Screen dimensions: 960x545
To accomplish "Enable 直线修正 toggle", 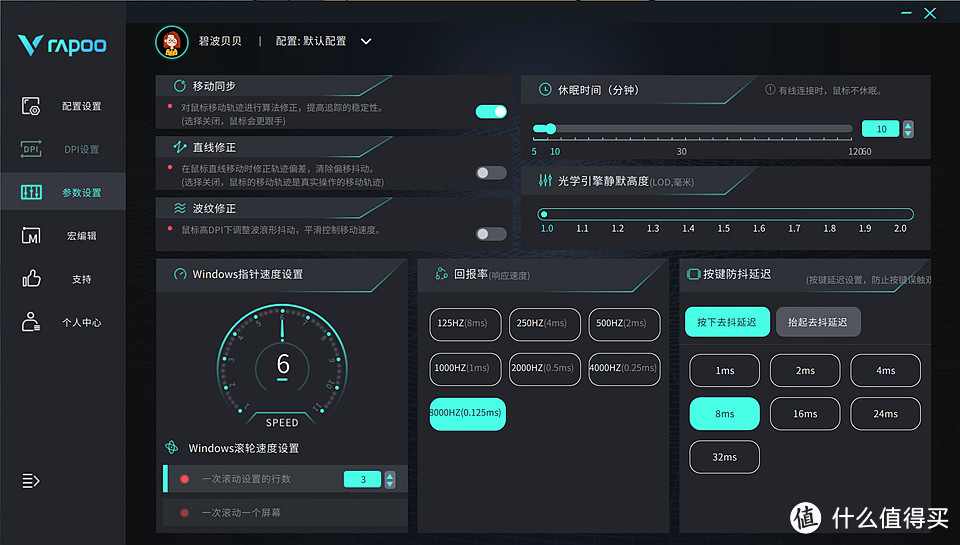I will [x=491, y=173].
